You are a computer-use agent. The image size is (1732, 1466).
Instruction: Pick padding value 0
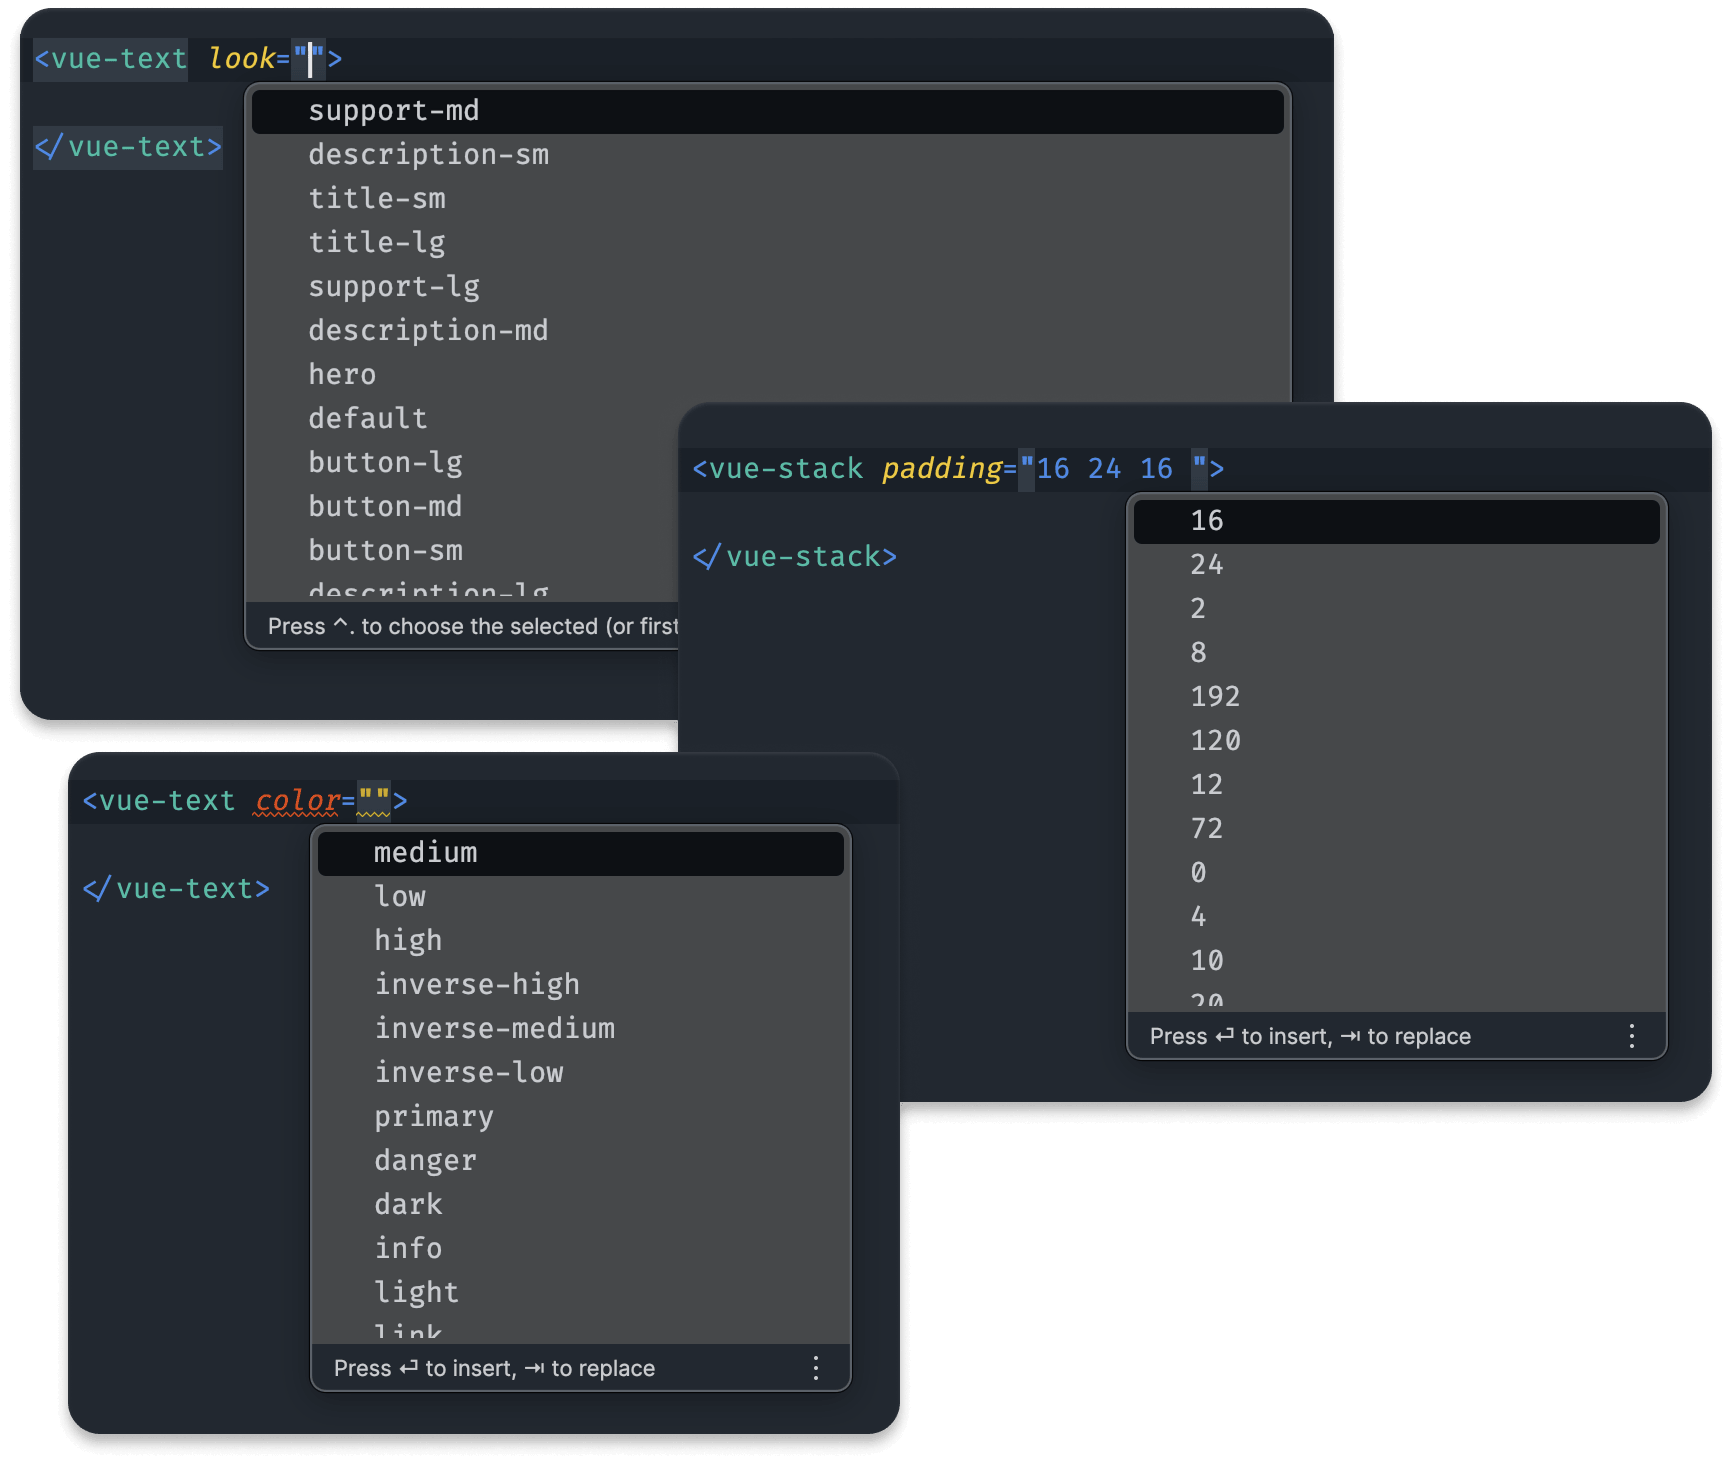tap(1397, 873)
